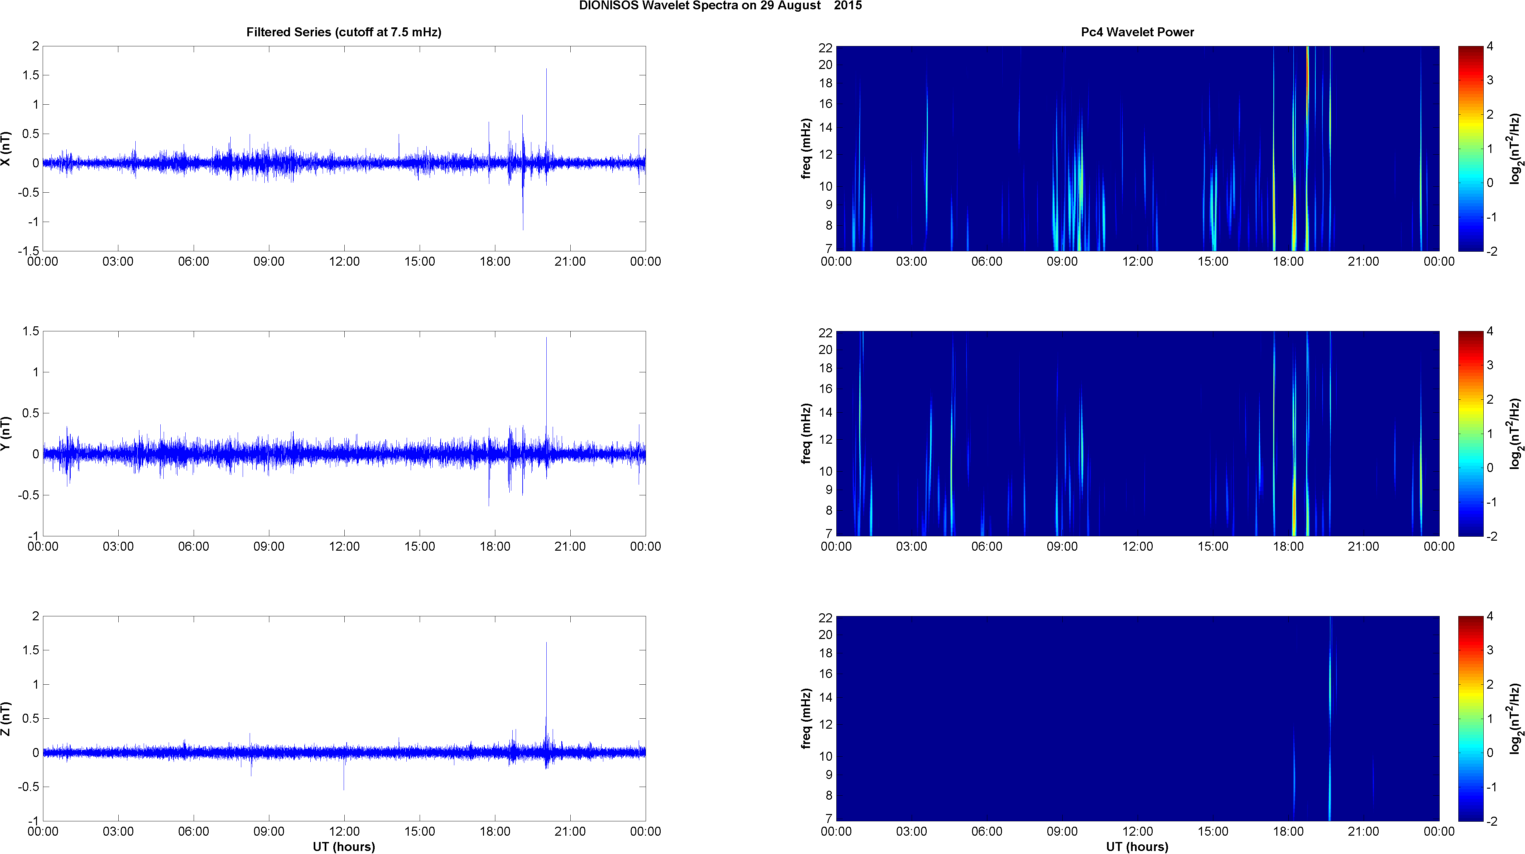Click the Y (nT) axis label
1525x854 pixels.
pyautogui.click(x=7, y=433)
